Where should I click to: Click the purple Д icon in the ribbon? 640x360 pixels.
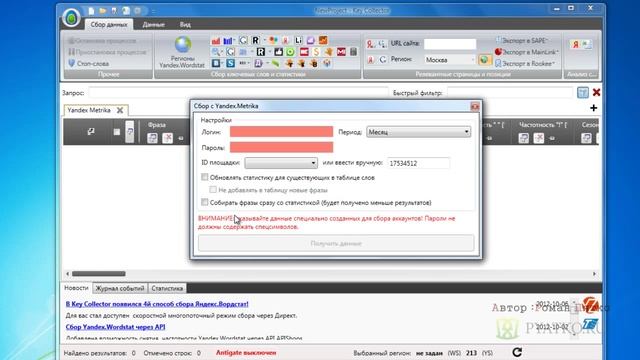pyautogui.click(x=258, y=63)
